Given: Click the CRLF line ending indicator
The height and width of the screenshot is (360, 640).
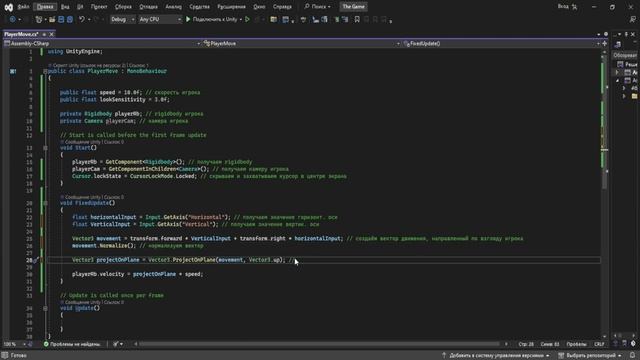Looking at the screenshot, I should tap(599, 344).
